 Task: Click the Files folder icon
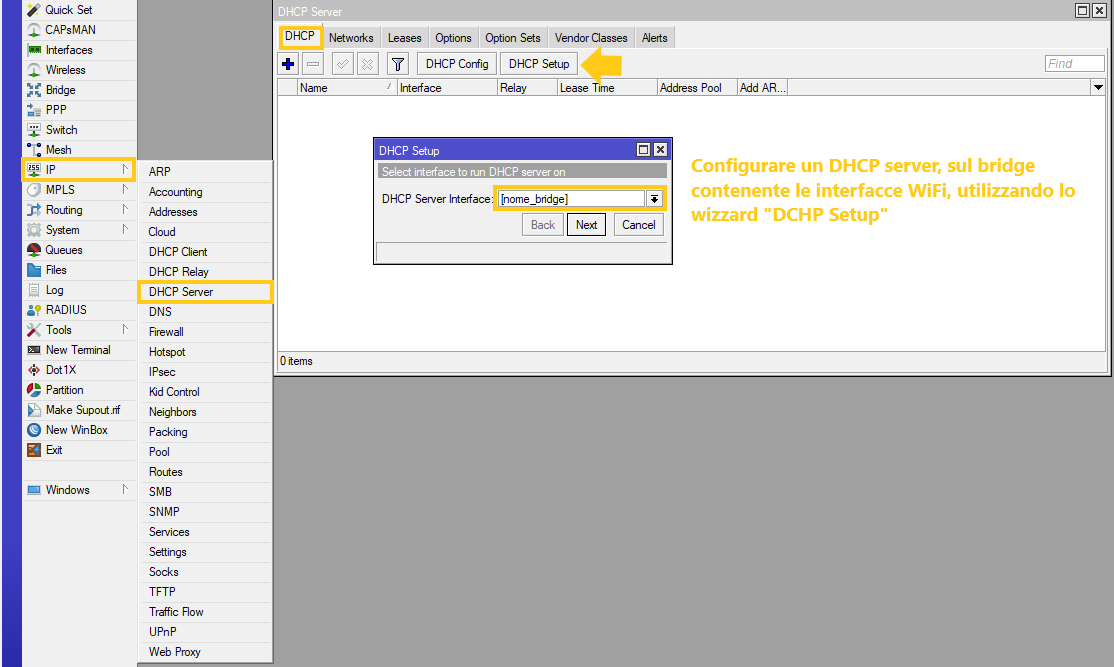pos(33,270)
